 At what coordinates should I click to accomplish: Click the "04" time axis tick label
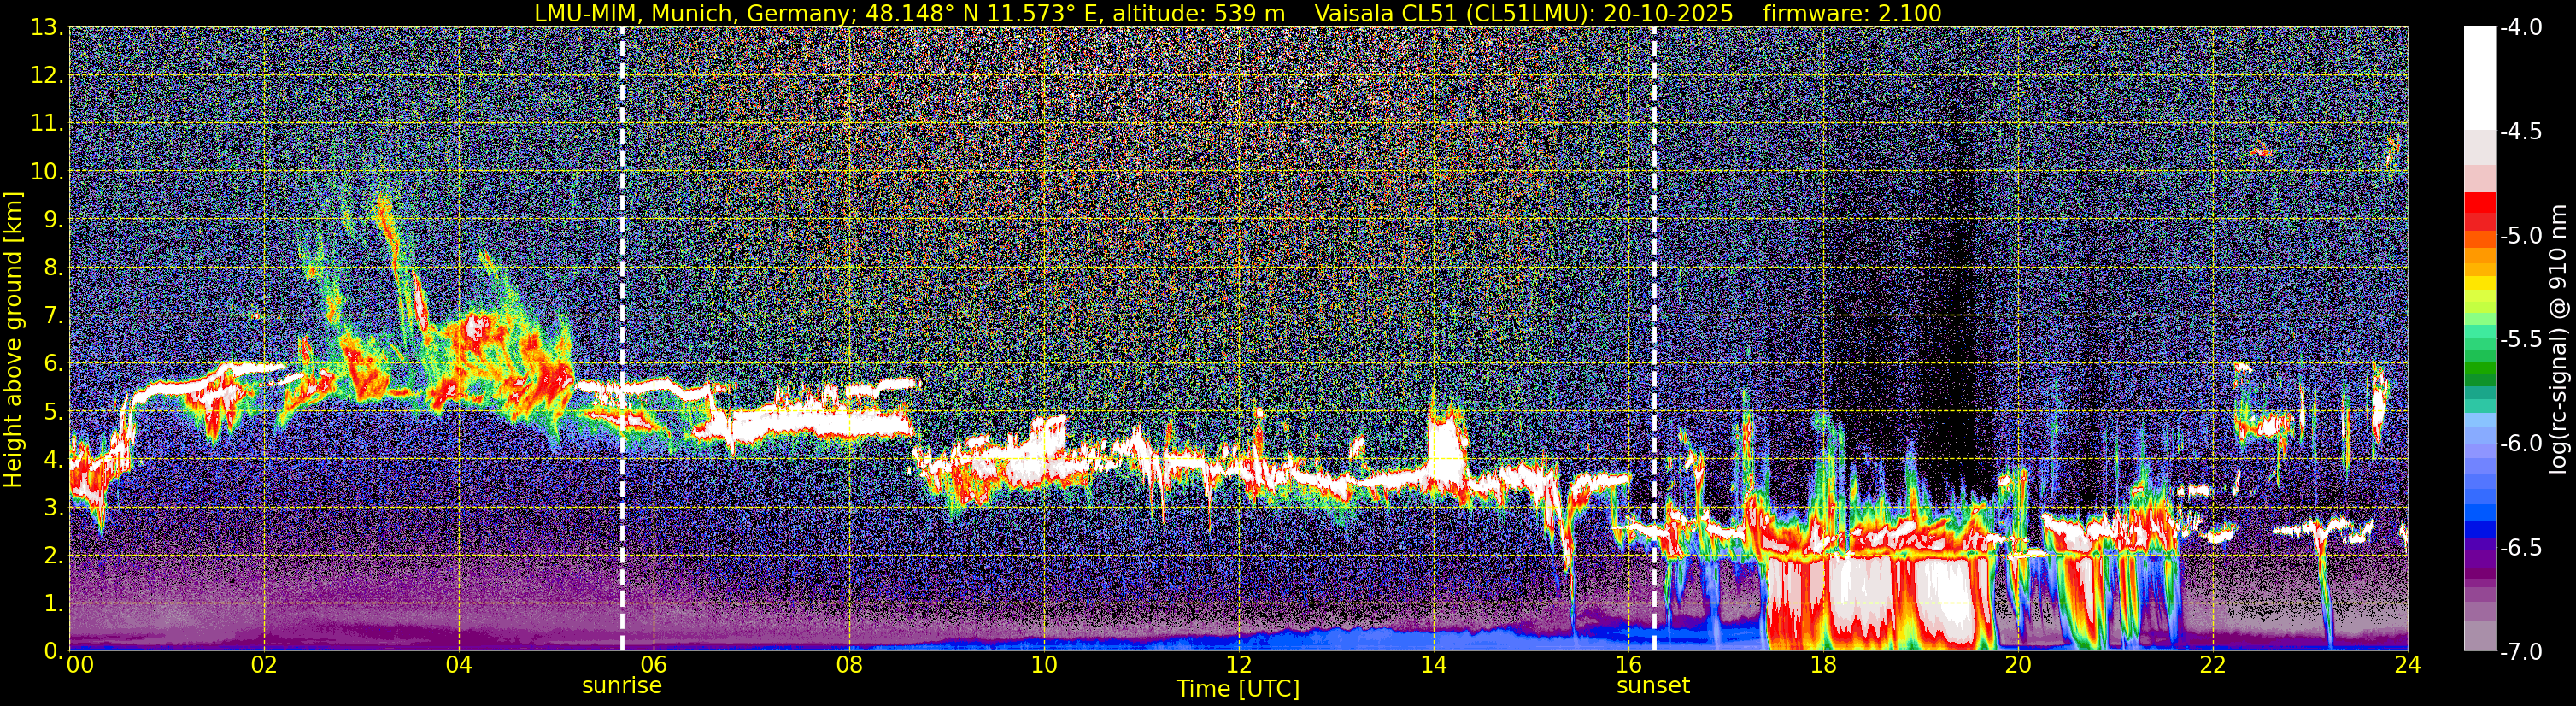coord(459,664)
